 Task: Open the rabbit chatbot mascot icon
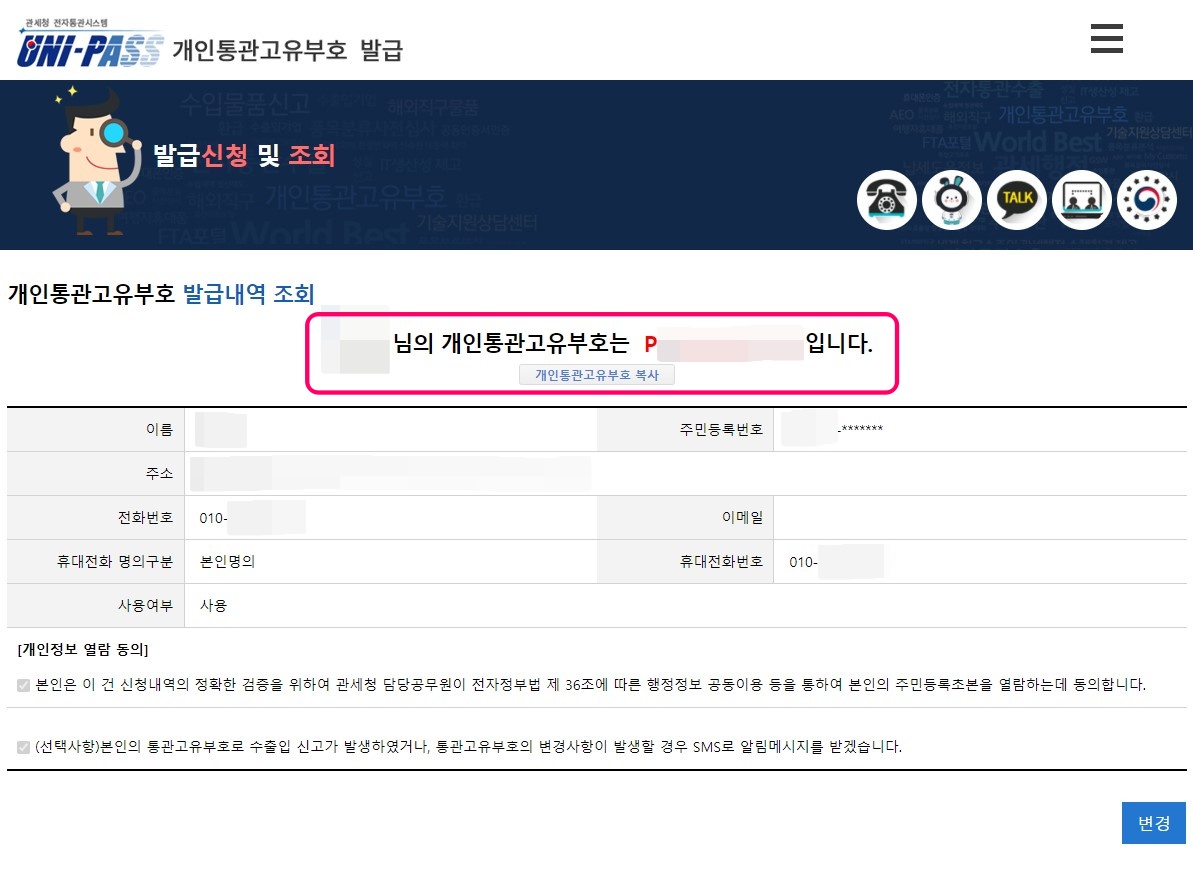(951, 200)
